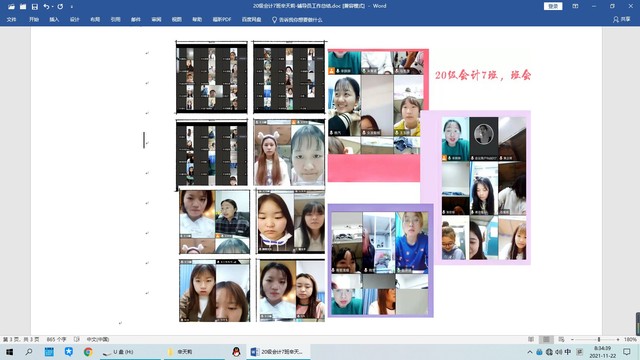Switch to the 引用 (References) ribbon tab
Screen dimensions: 640x360
116,20
